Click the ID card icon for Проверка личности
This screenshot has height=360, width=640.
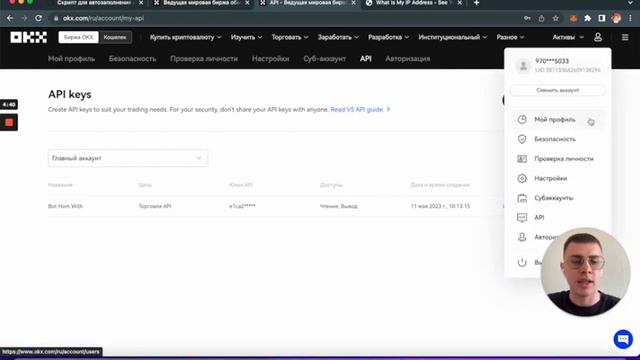tap(522, 159)
